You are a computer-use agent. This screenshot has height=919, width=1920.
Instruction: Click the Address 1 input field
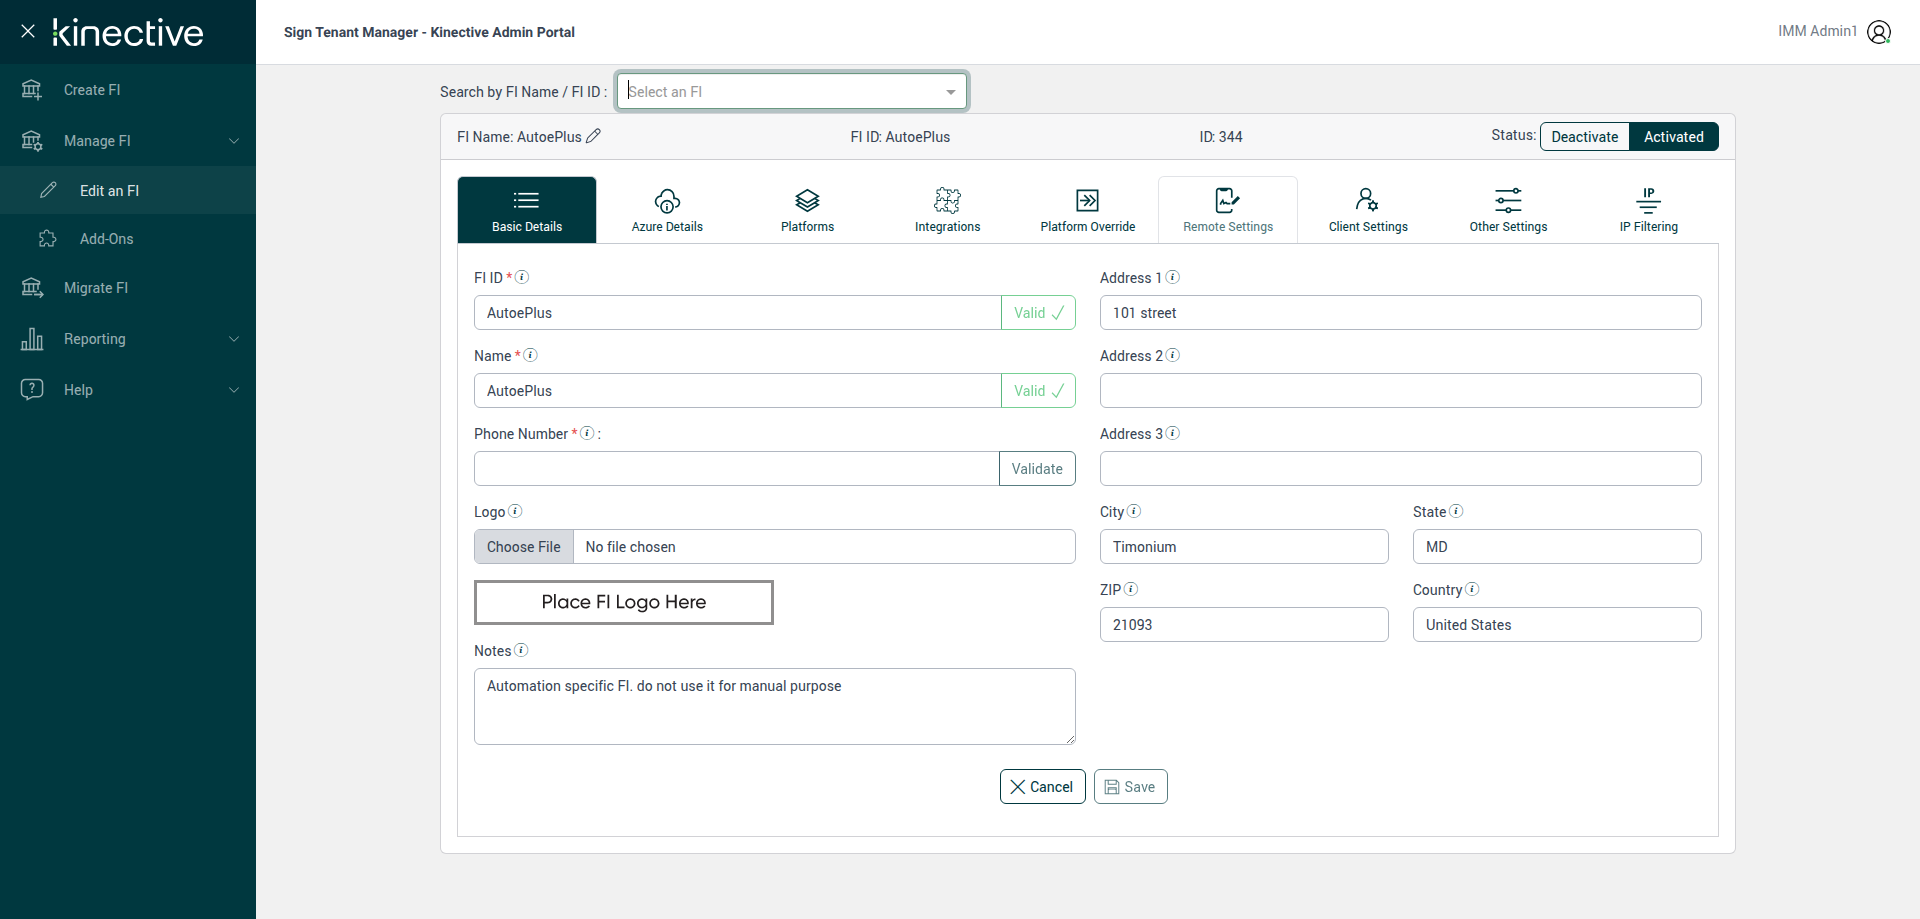(1400, 313)
